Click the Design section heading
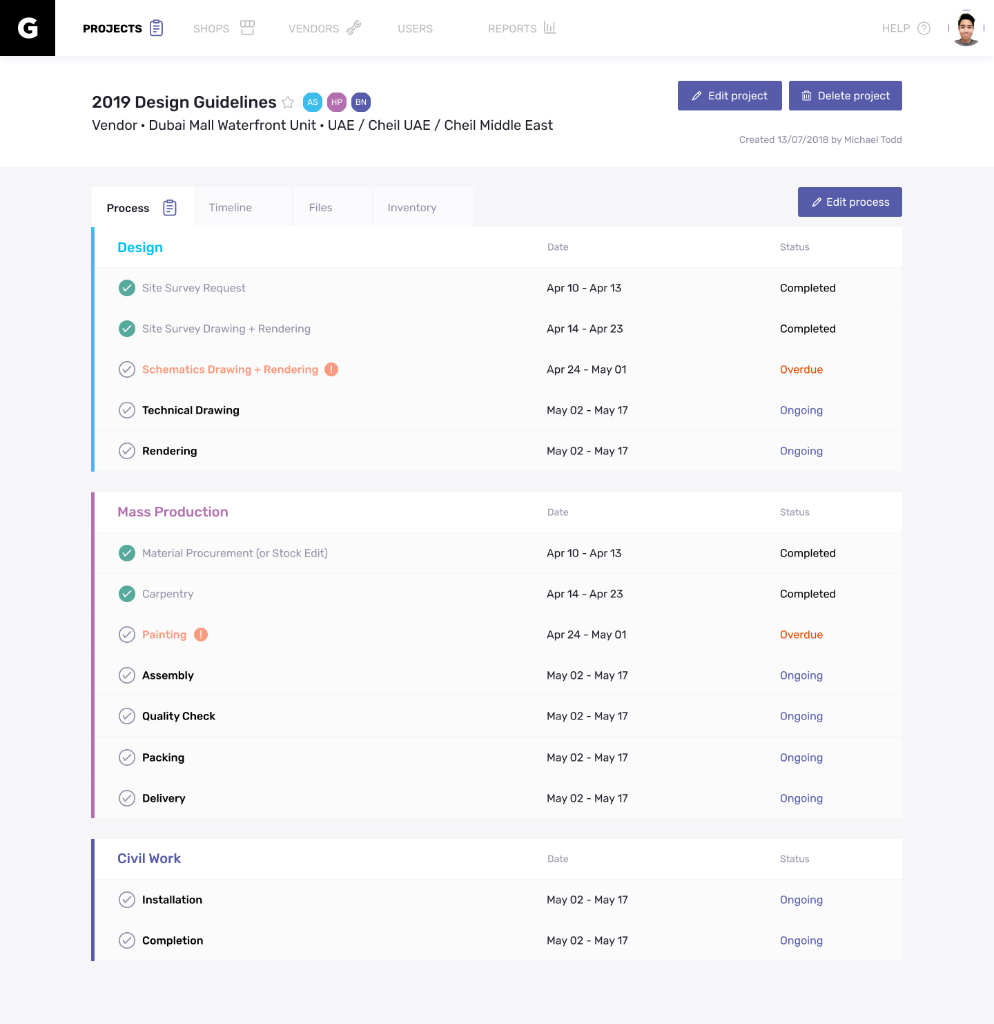Screen dimensions: 994x1024 pos(140,248)
